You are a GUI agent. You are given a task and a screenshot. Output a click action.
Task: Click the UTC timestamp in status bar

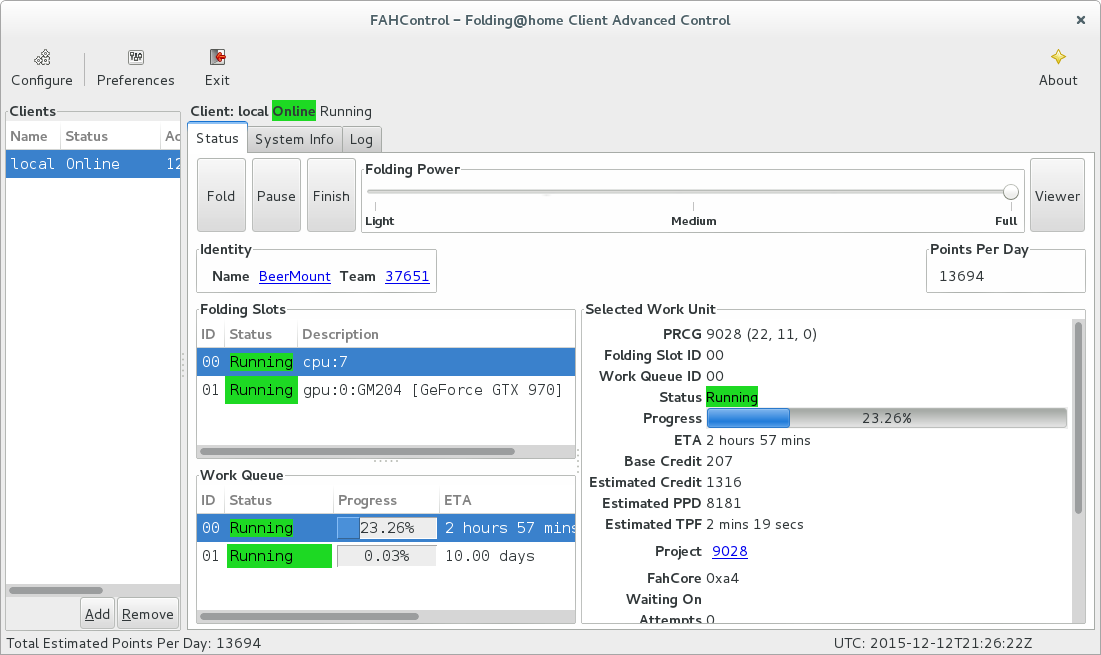[x=932, y=643]
